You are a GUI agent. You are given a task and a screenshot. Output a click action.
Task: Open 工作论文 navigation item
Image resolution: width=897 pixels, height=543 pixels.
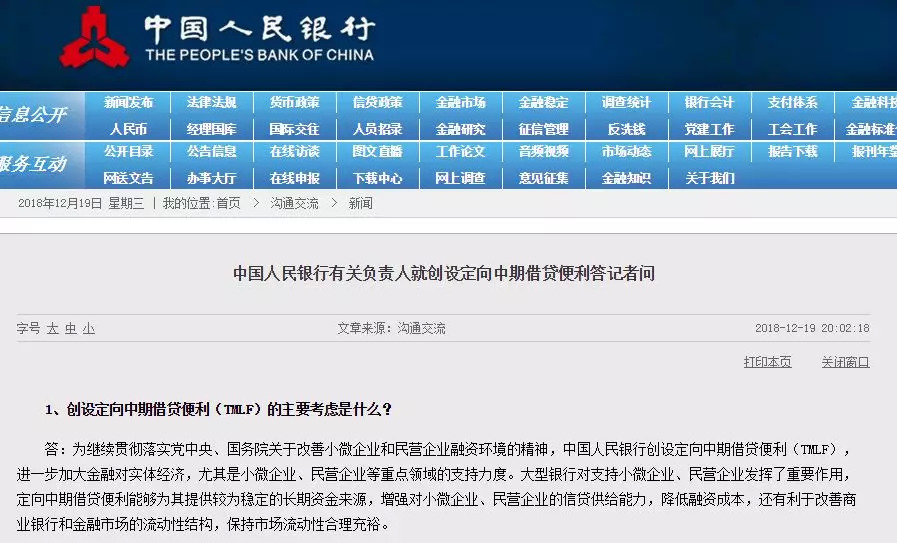[461, 152]
